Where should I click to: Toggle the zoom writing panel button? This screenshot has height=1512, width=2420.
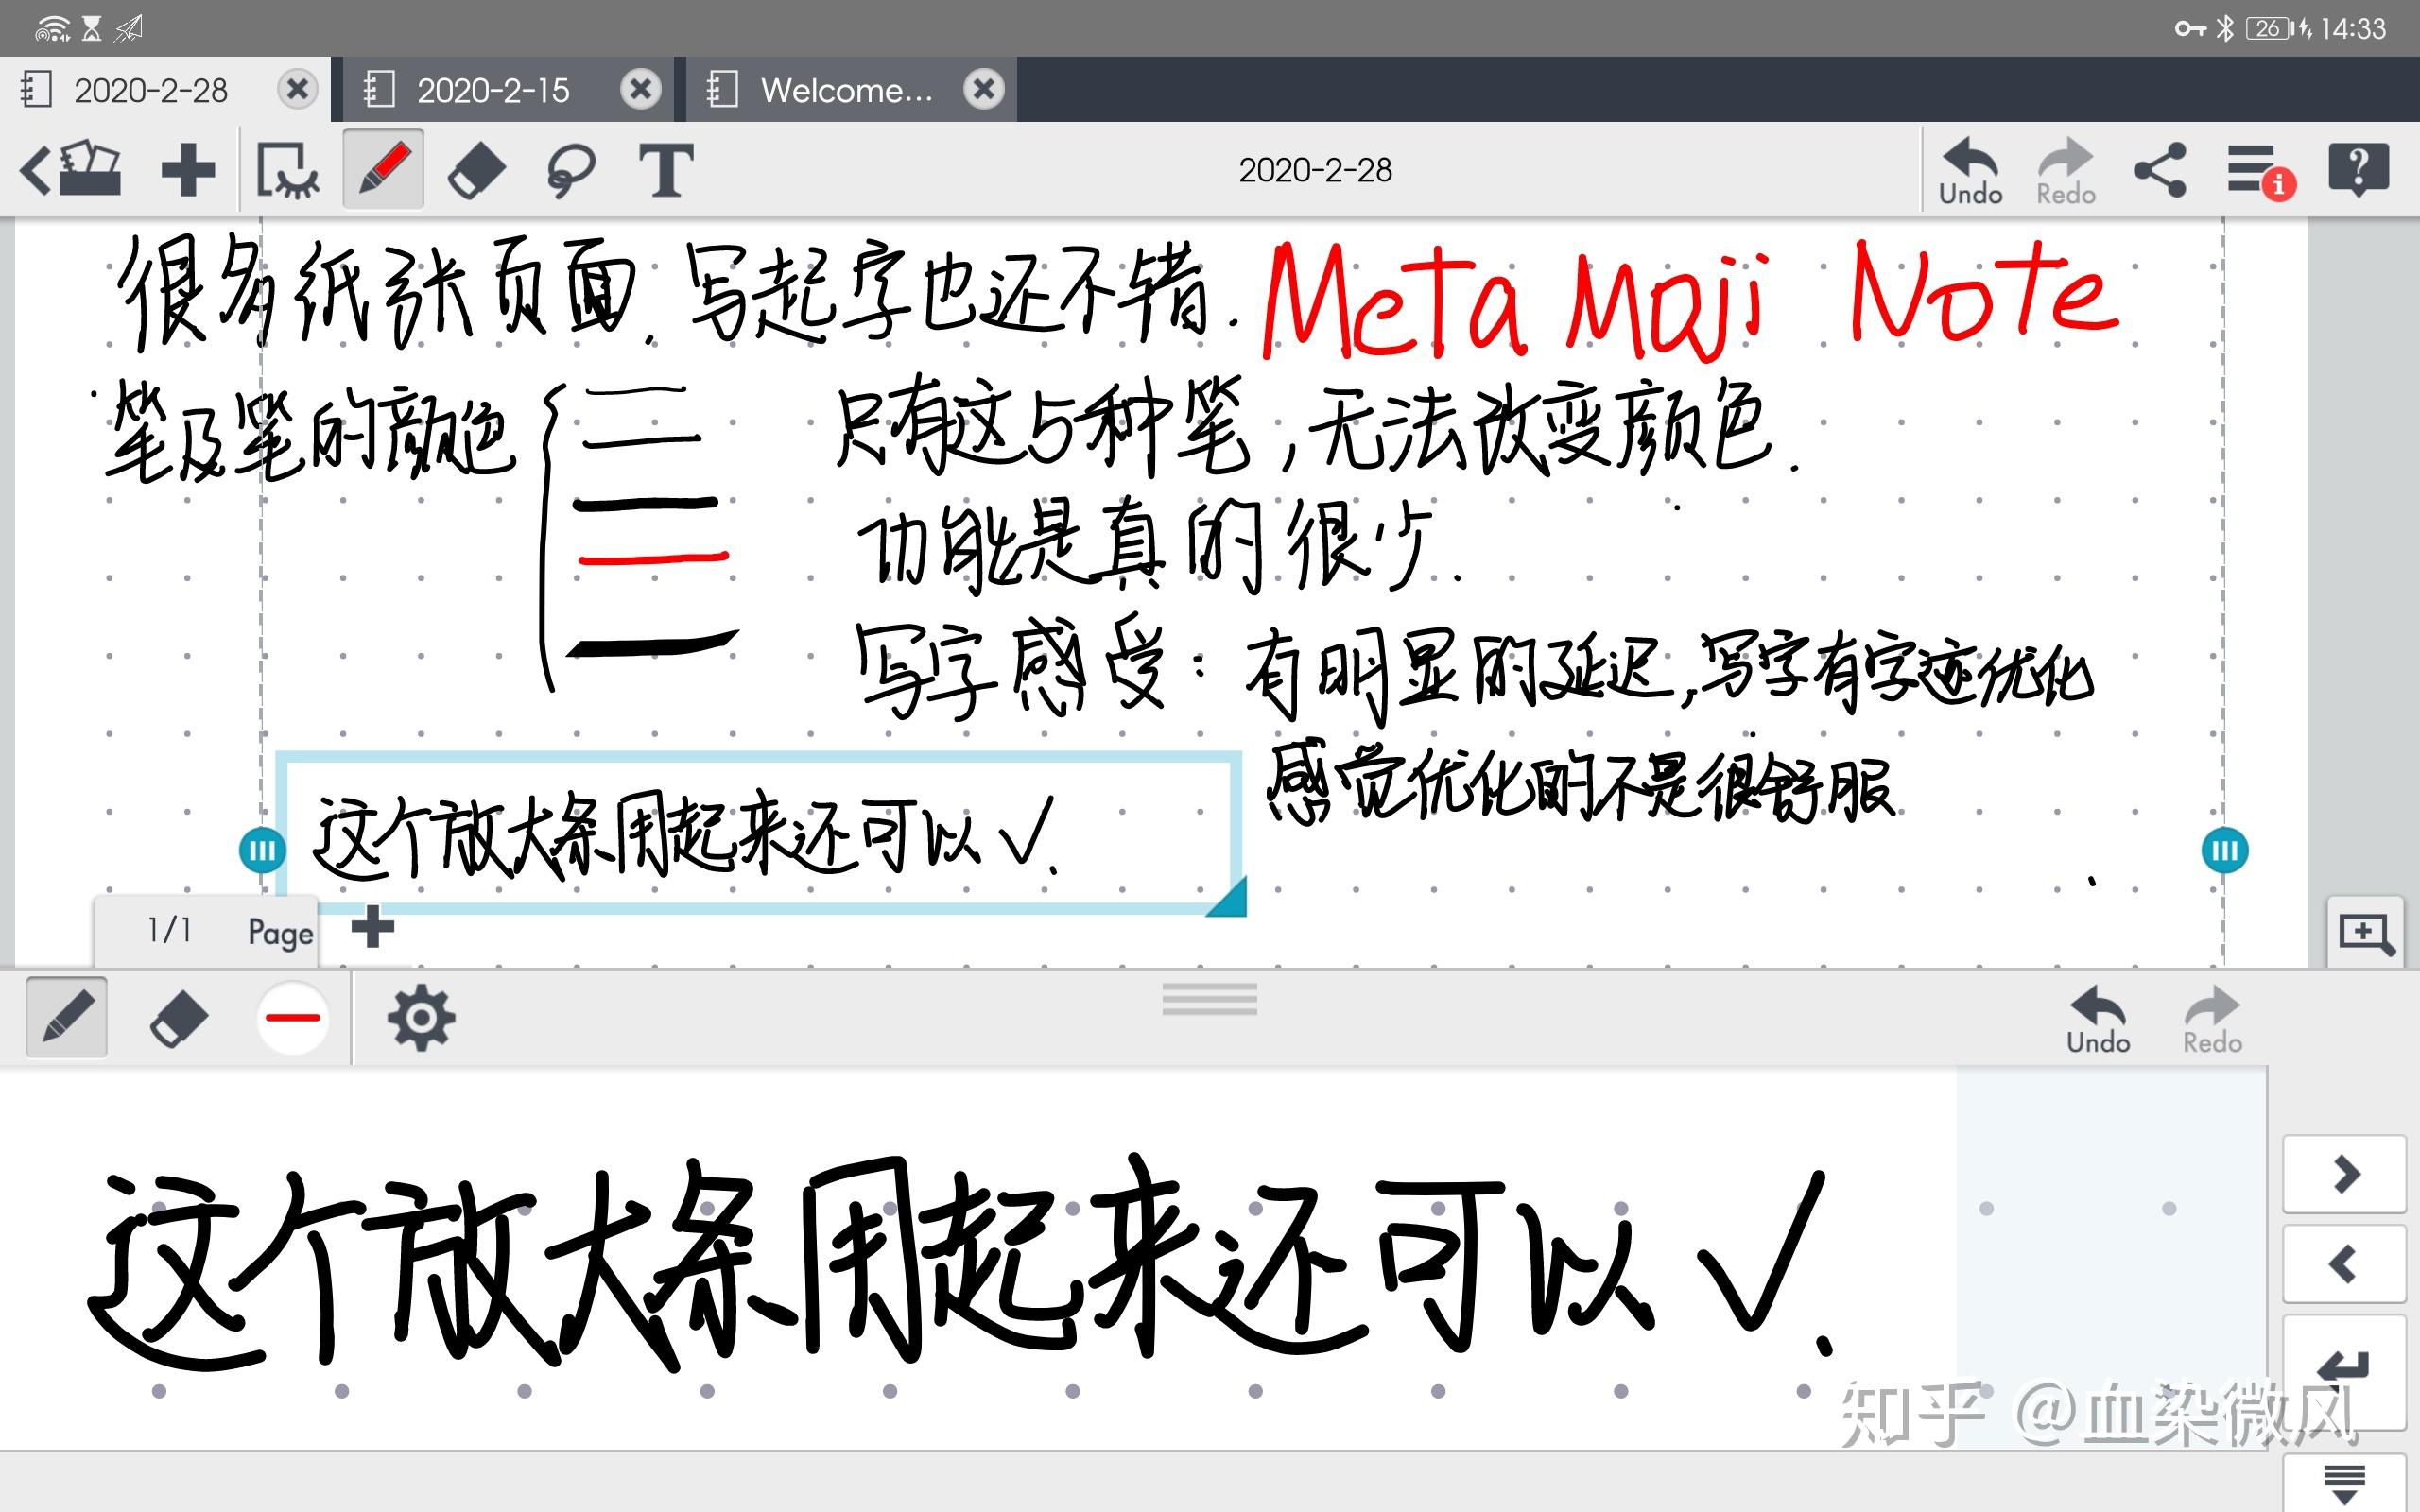click(x=2366, y=933)
